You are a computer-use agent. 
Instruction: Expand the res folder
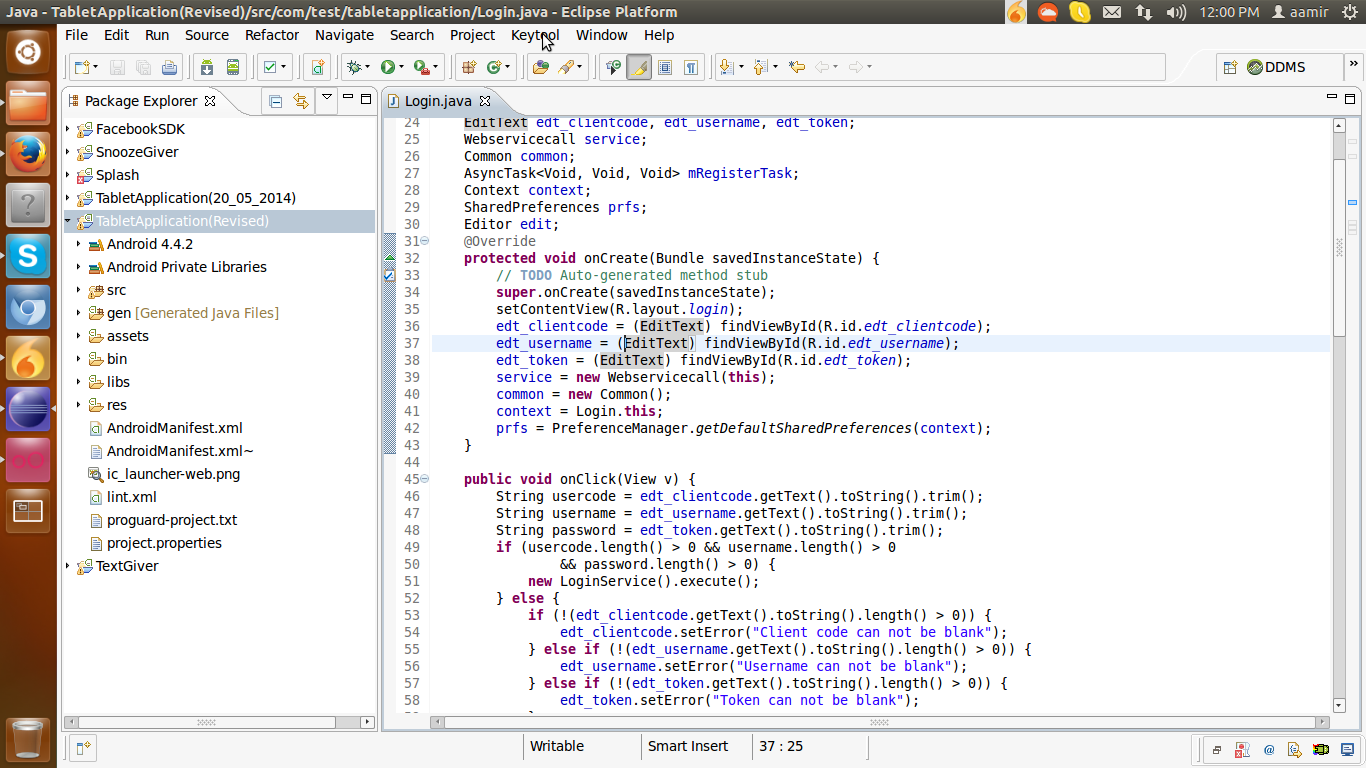[79, 405]
